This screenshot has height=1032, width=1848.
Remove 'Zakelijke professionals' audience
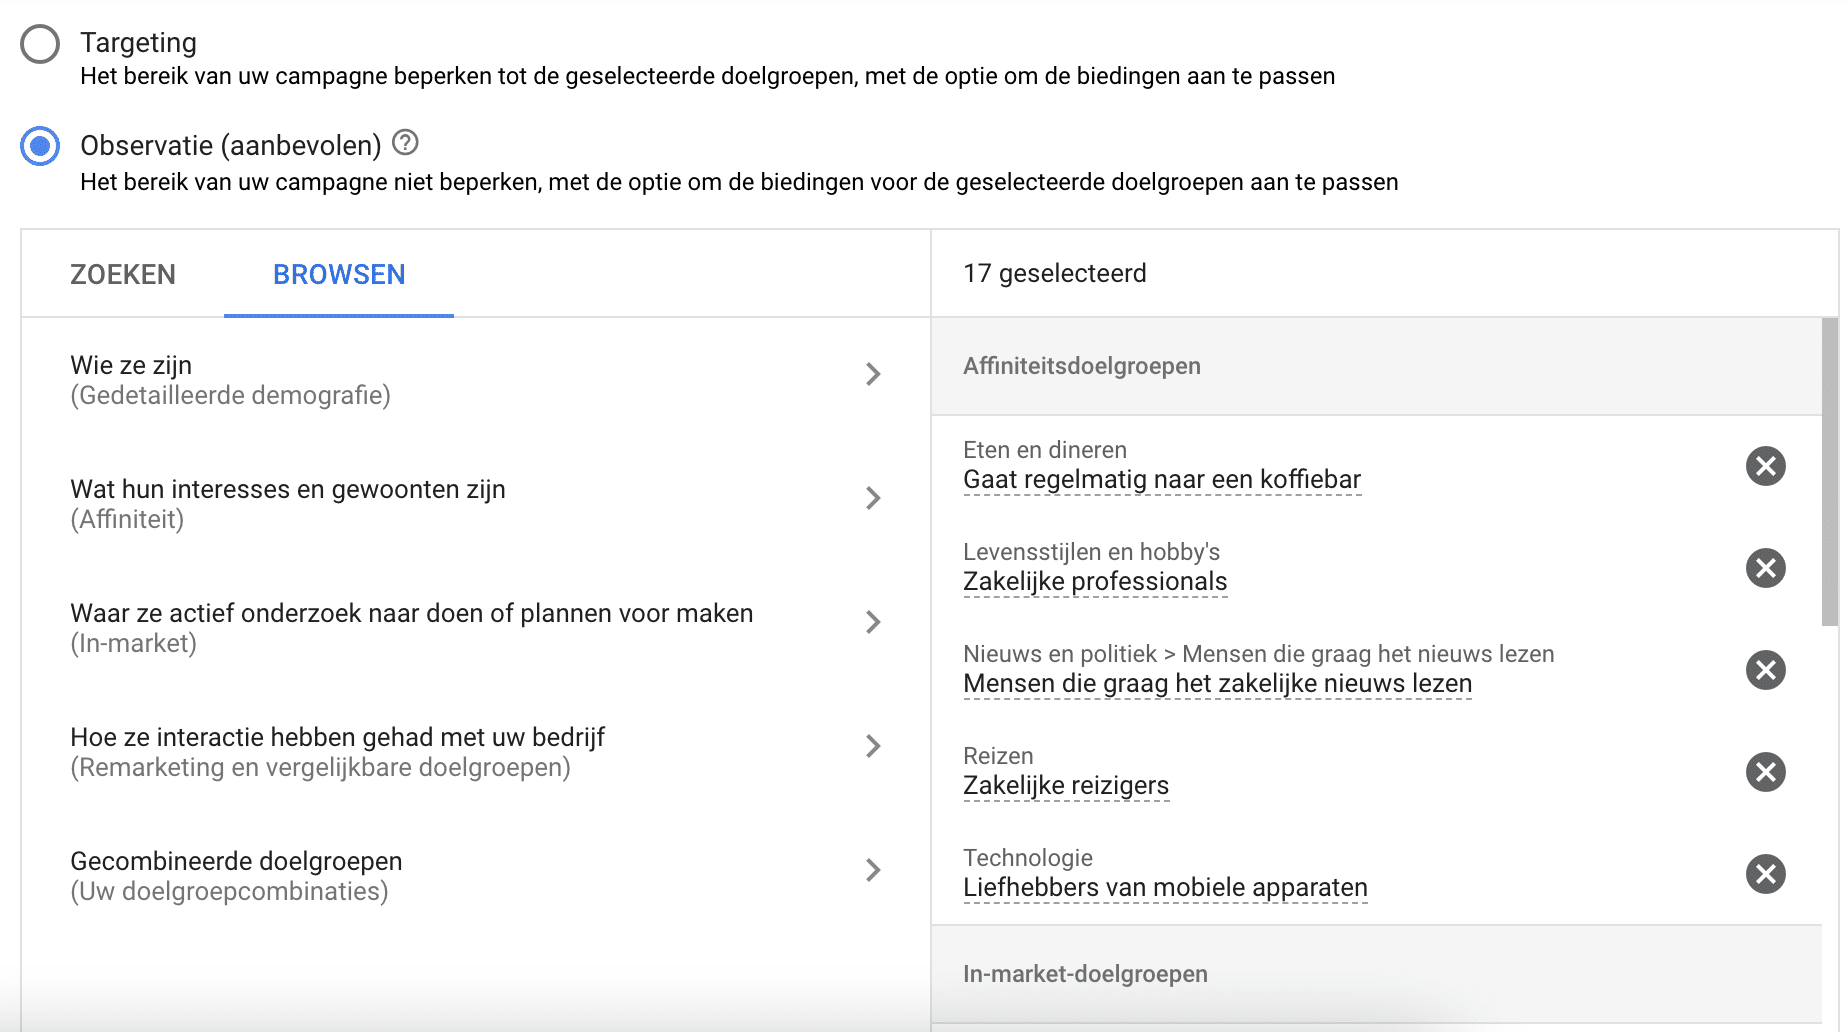pos(1766,568)
